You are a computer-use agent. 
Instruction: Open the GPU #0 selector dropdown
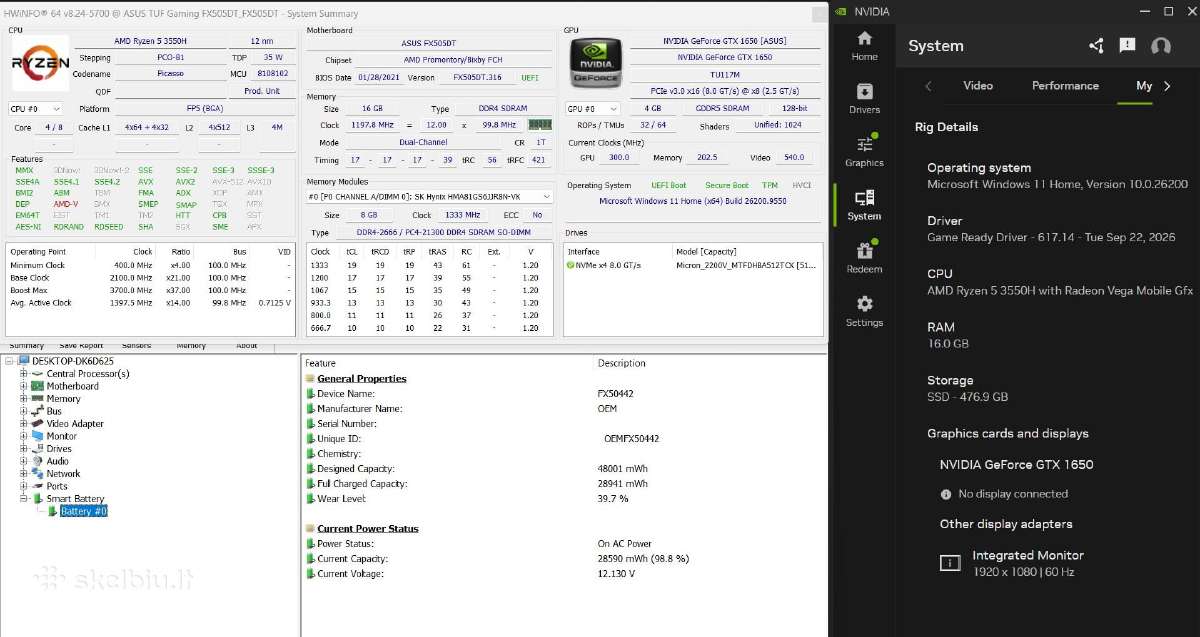591,108
